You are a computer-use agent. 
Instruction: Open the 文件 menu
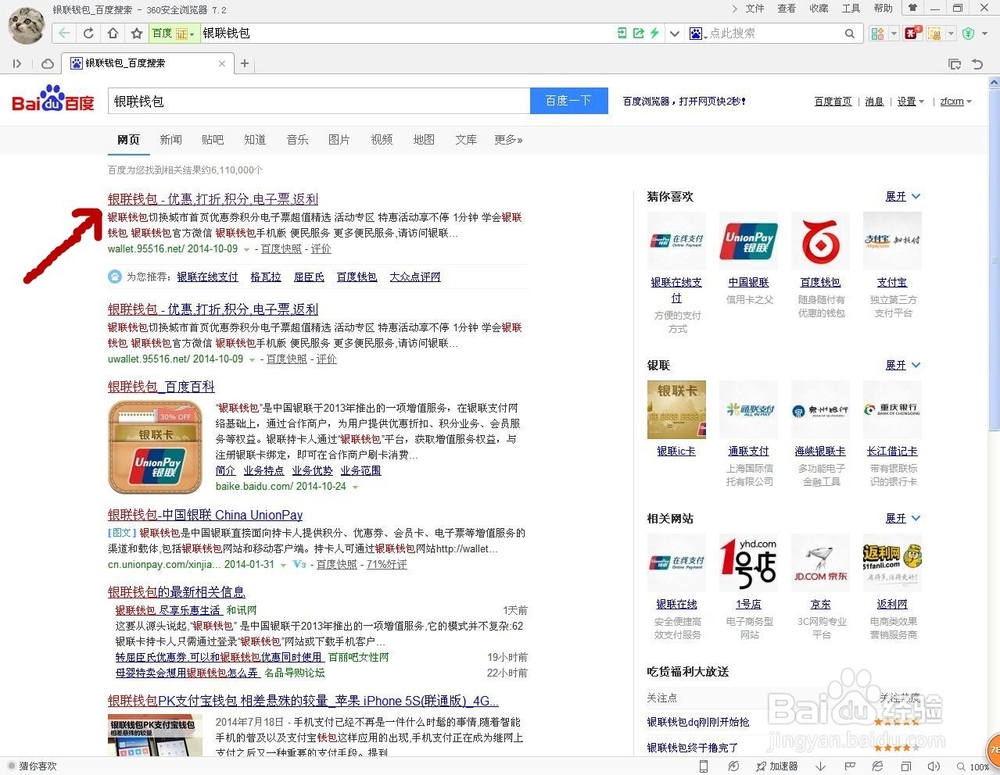pyautogui.click(x=754, y=8)
